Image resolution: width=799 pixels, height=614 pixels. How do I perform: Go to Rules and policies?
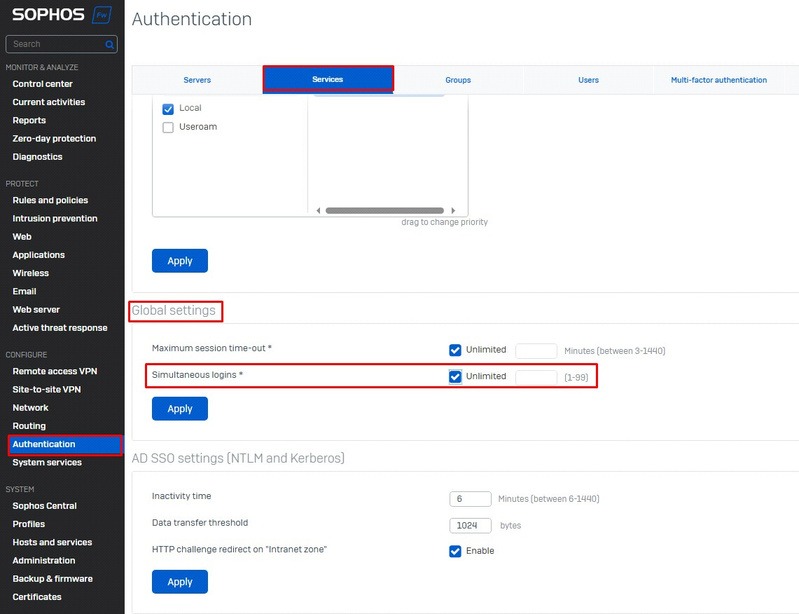click(x=50, y=200)
